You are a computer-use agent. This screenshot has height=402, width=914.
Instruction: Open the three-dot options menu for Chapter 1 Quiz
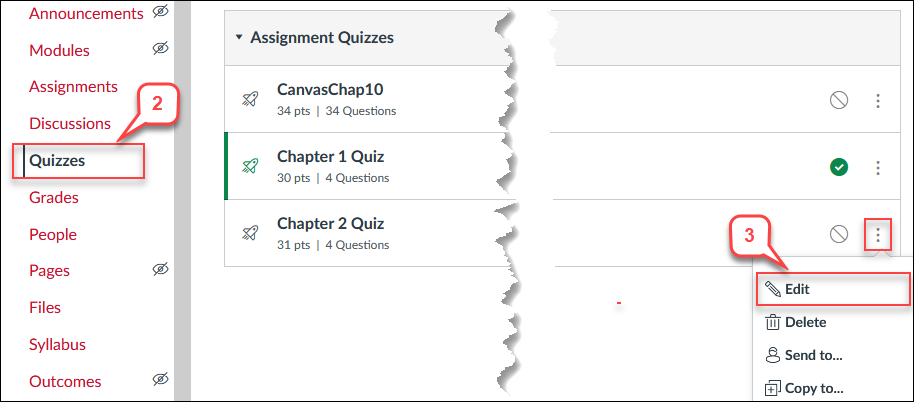(878, 168)
